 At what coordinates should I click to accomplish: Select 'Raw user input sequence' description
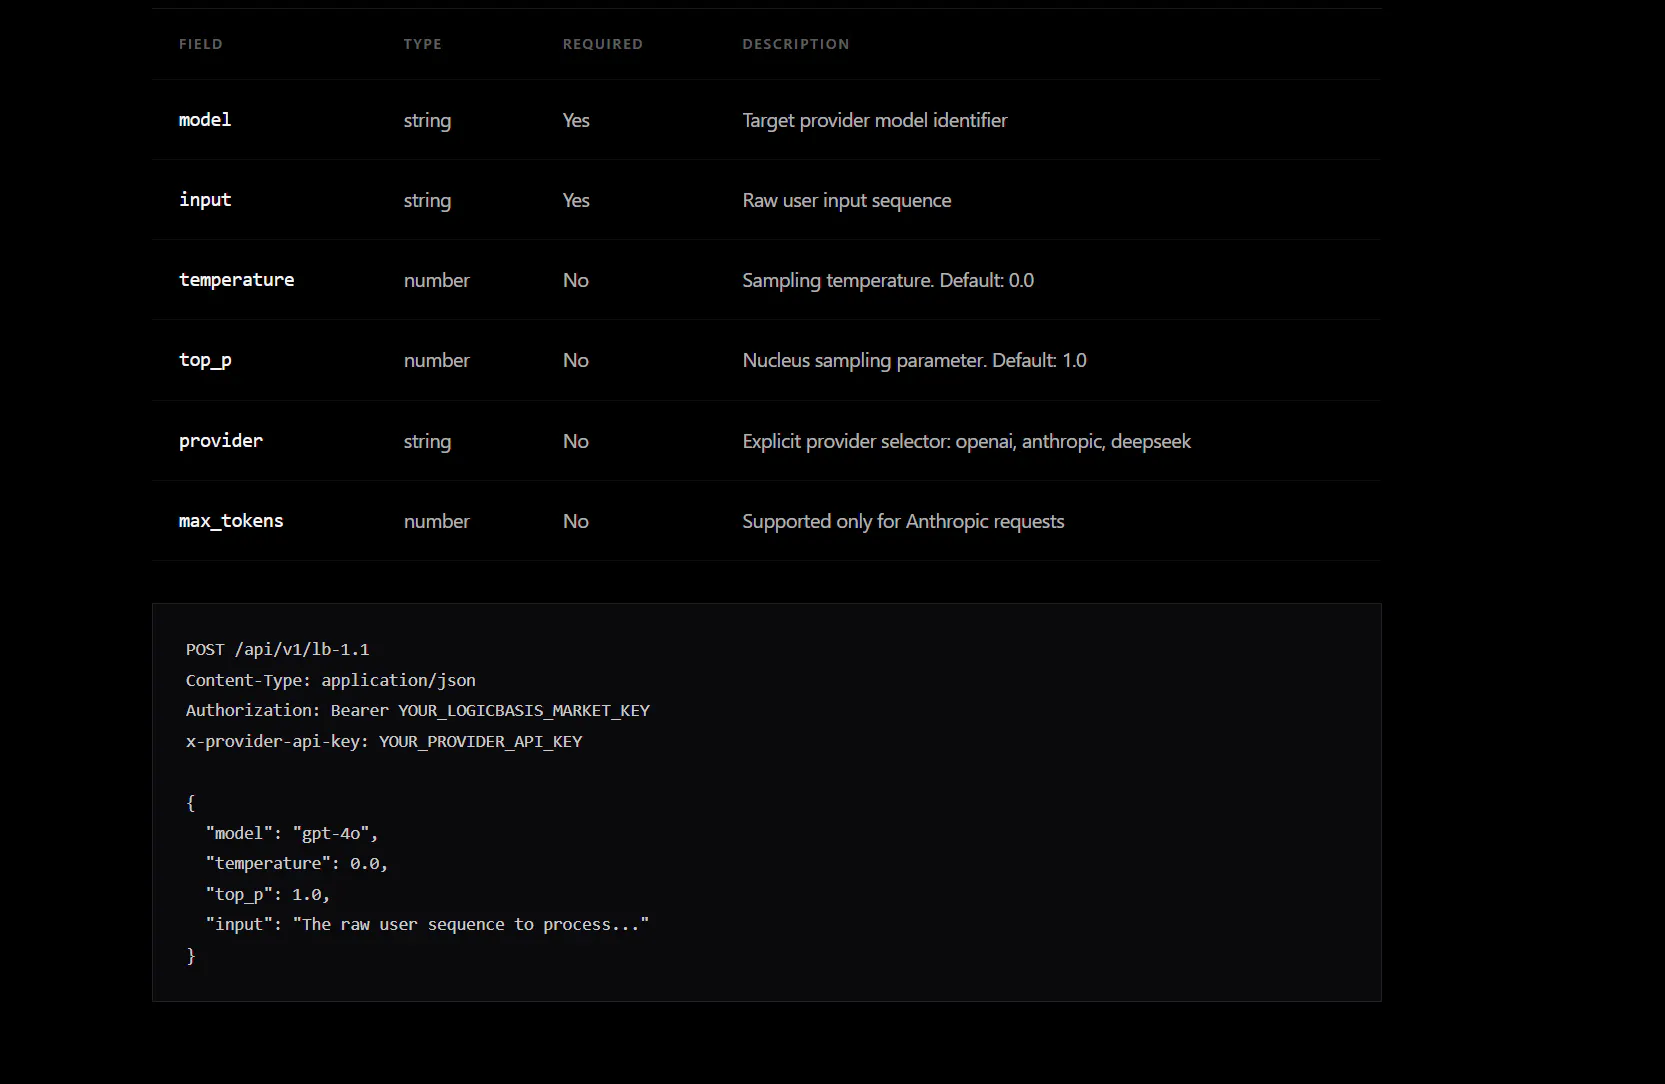(847, 200)
